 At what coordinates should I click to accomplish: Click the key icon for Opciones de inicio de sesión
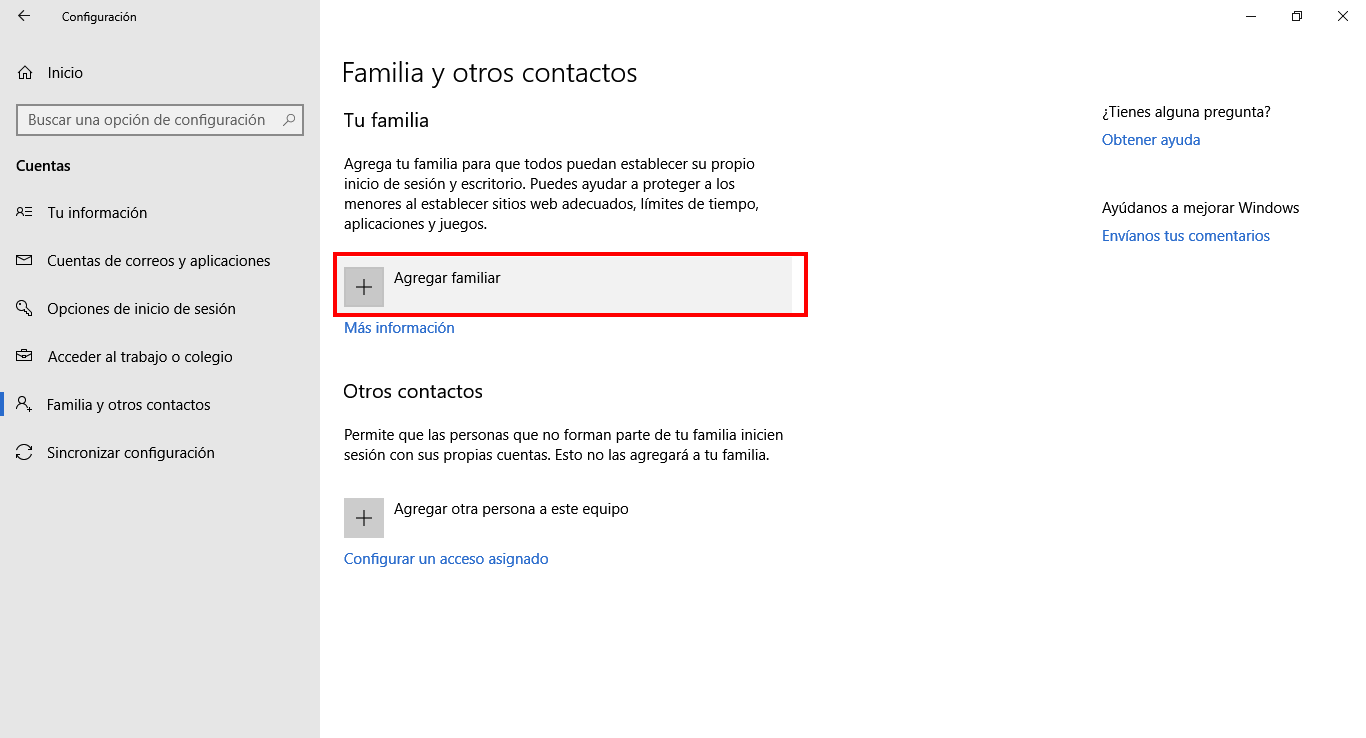[x=25, y=309]
